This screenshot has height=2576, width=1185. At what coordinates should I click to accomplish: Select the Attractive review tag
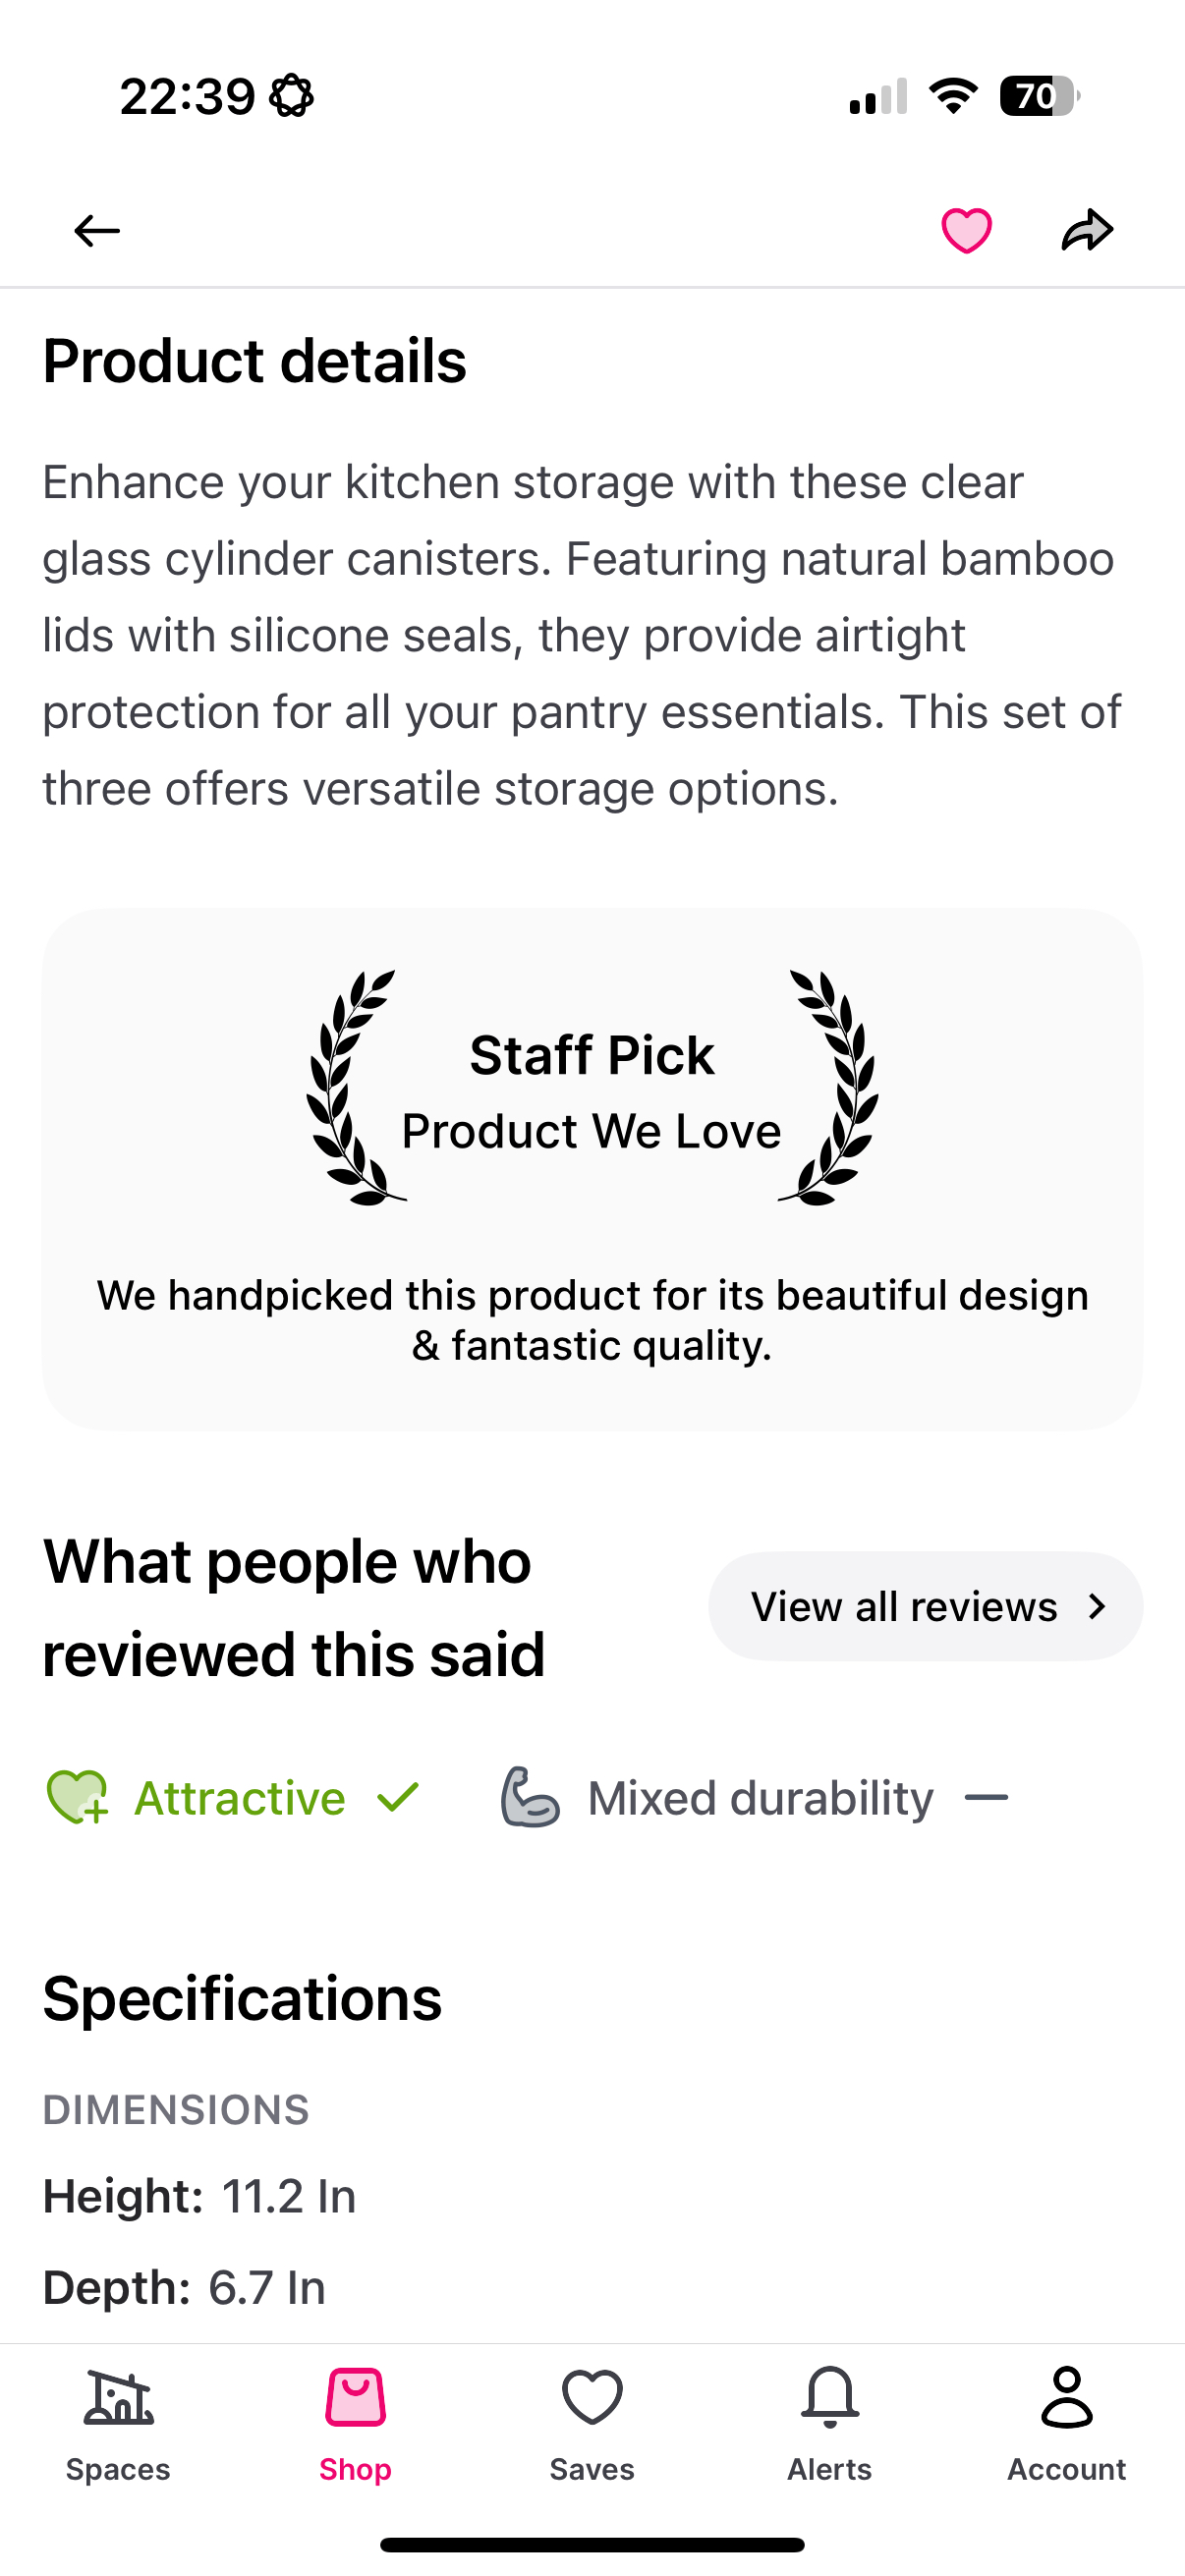(x=240, y=1798)
